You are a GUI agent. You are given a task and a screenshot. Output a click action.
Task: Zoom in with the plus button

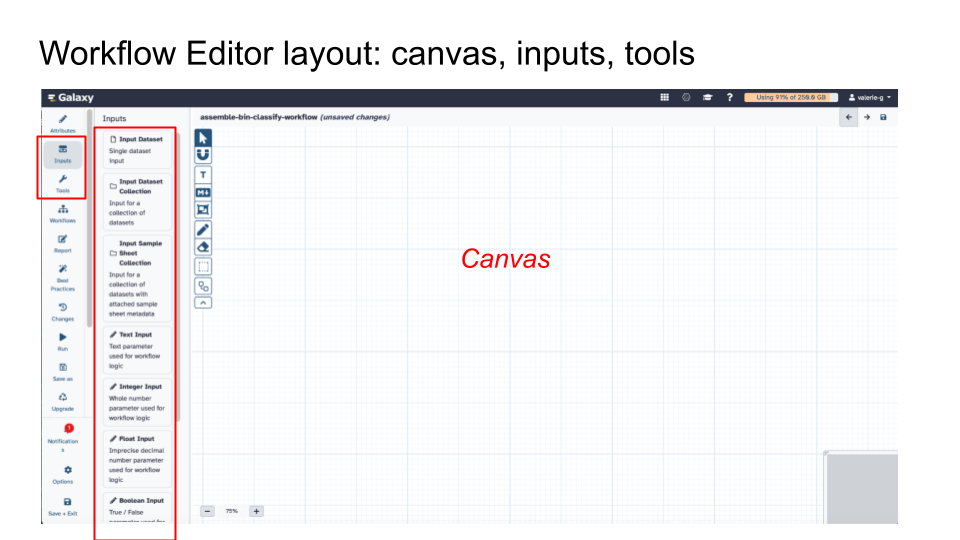tap(256, 511)
